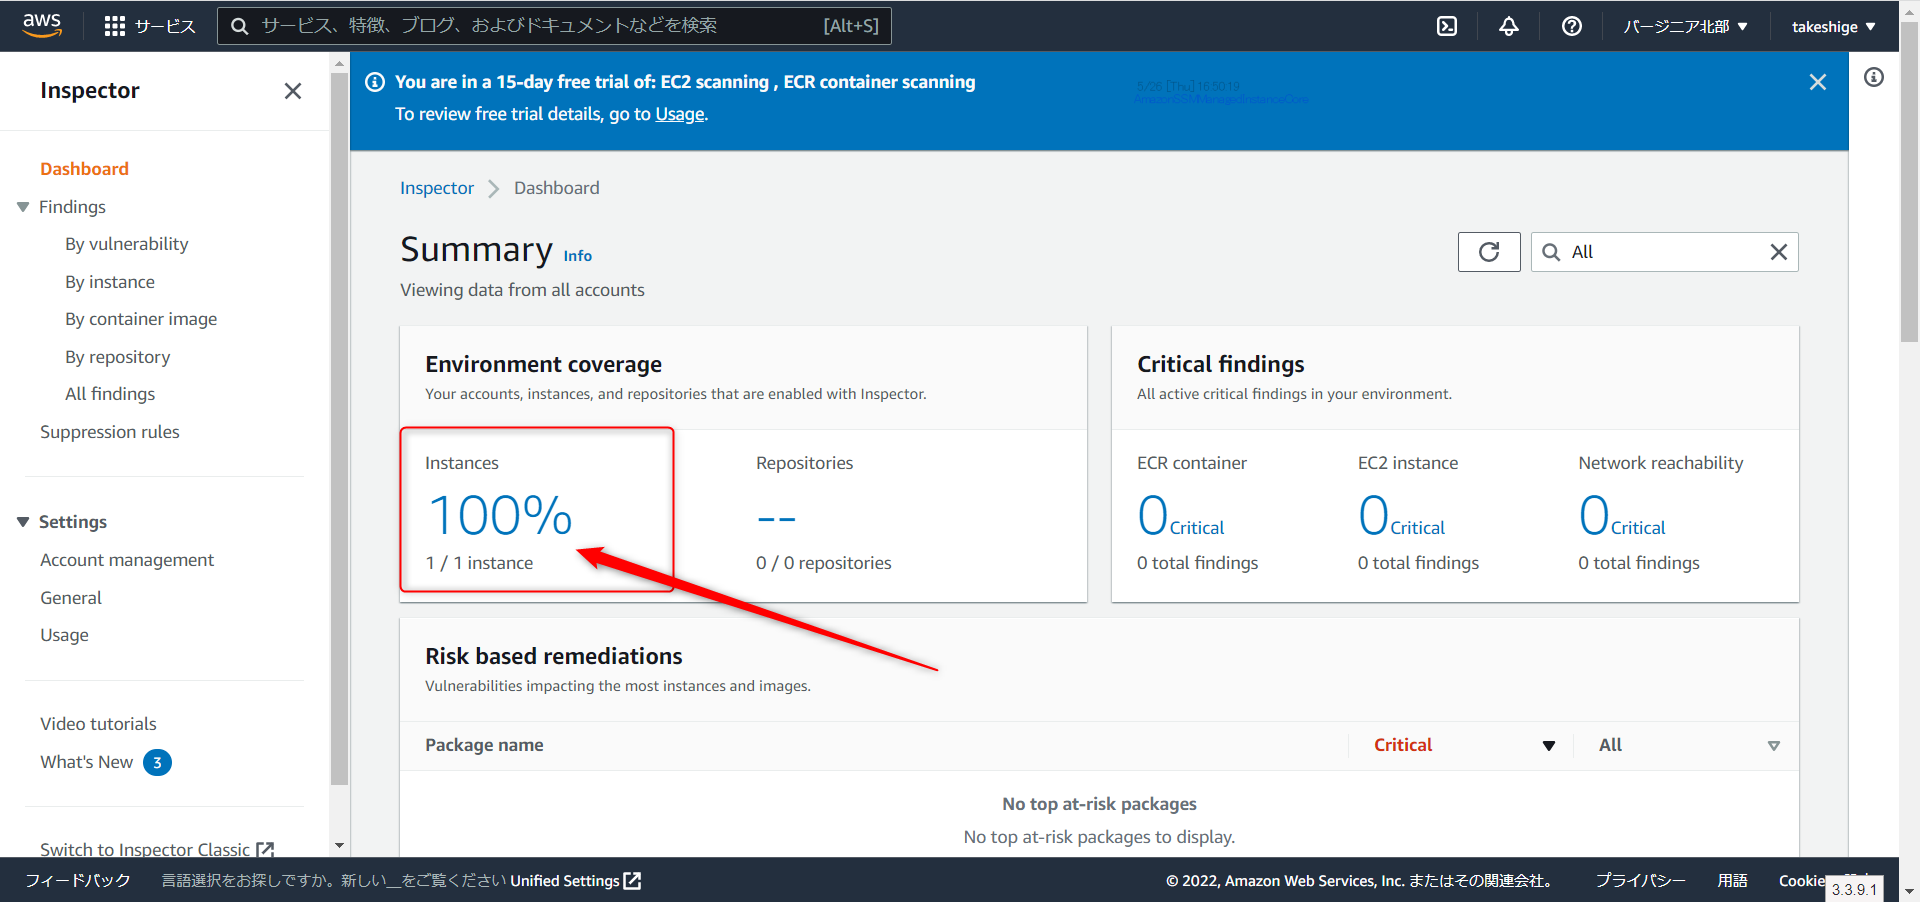Open the help question mark icon
Image resolution: width=1920 pixels, height=902 pixels.
[1572, 26]
